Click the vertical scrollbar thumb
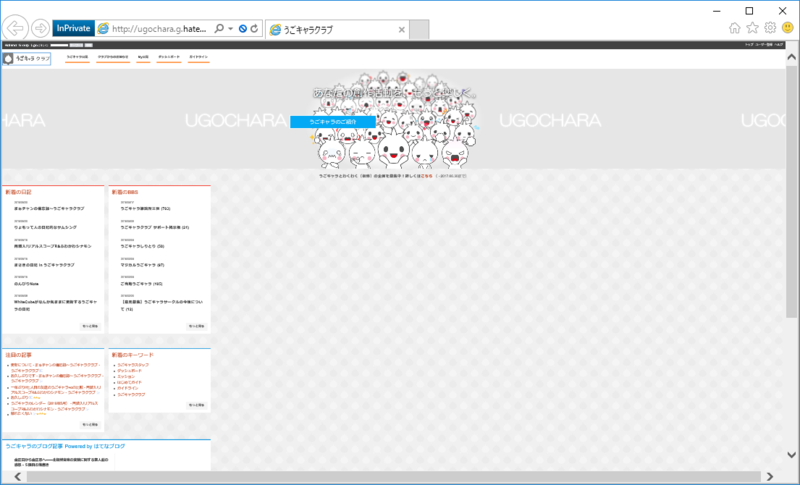 coord(791,191)
